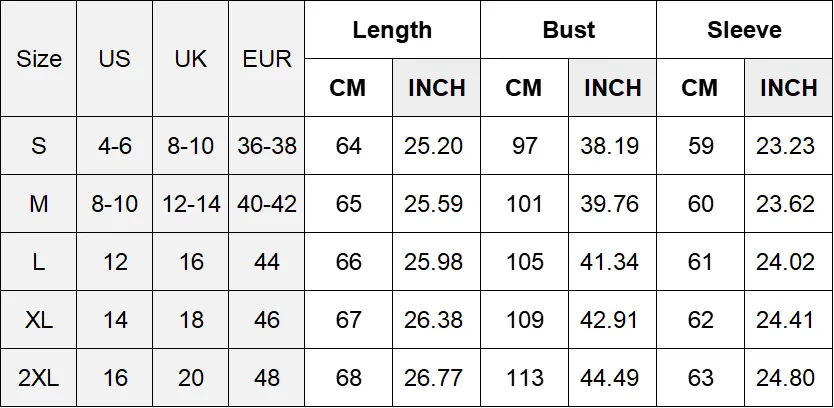This screenshot has width=834, height=408.
Task: Click the Sleeve column header
Action: tap(745, 30)
